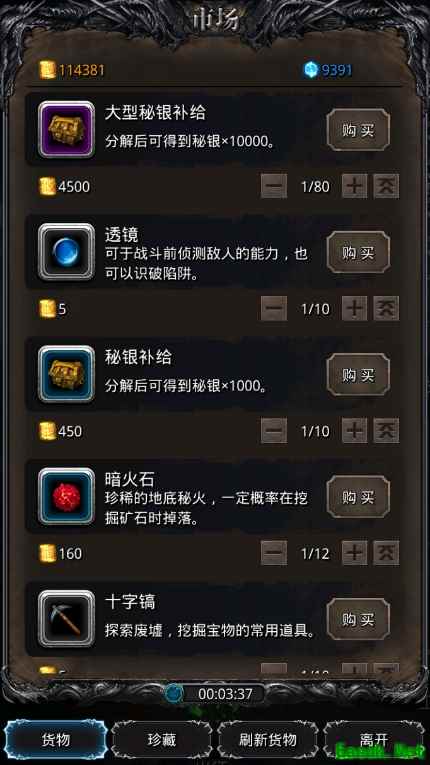The width and height of the screenshot is (430, 765).
Task: Tap the gold coin balance icon
Action: tap(48, 71)
